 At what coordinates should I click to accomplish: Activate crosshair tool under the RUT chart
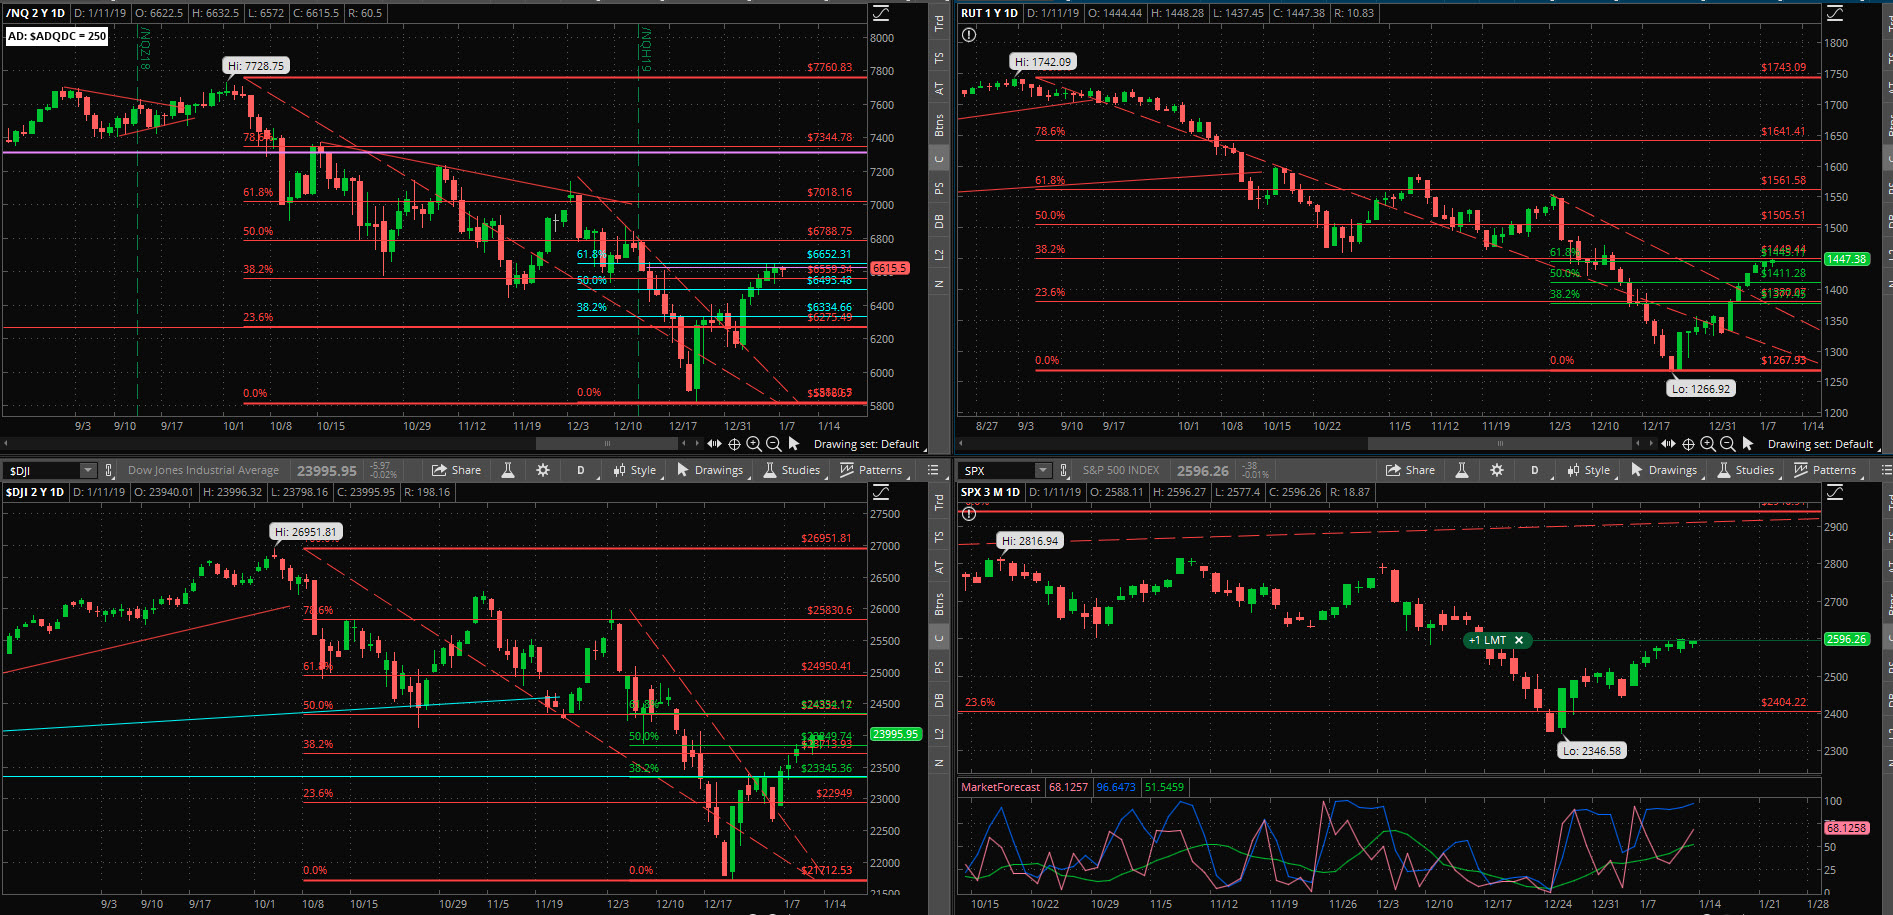tap(1688, 444)
